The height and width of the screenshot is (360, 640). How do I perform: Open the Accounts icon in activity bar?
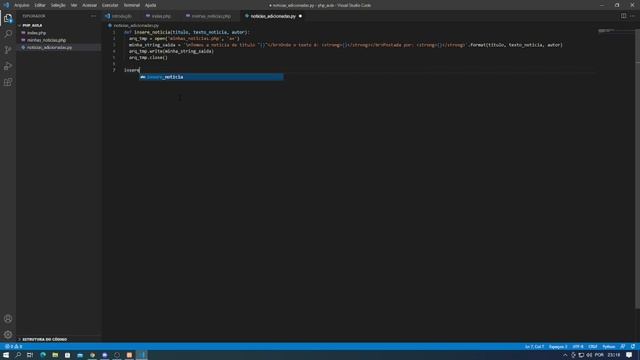(8, 319)
